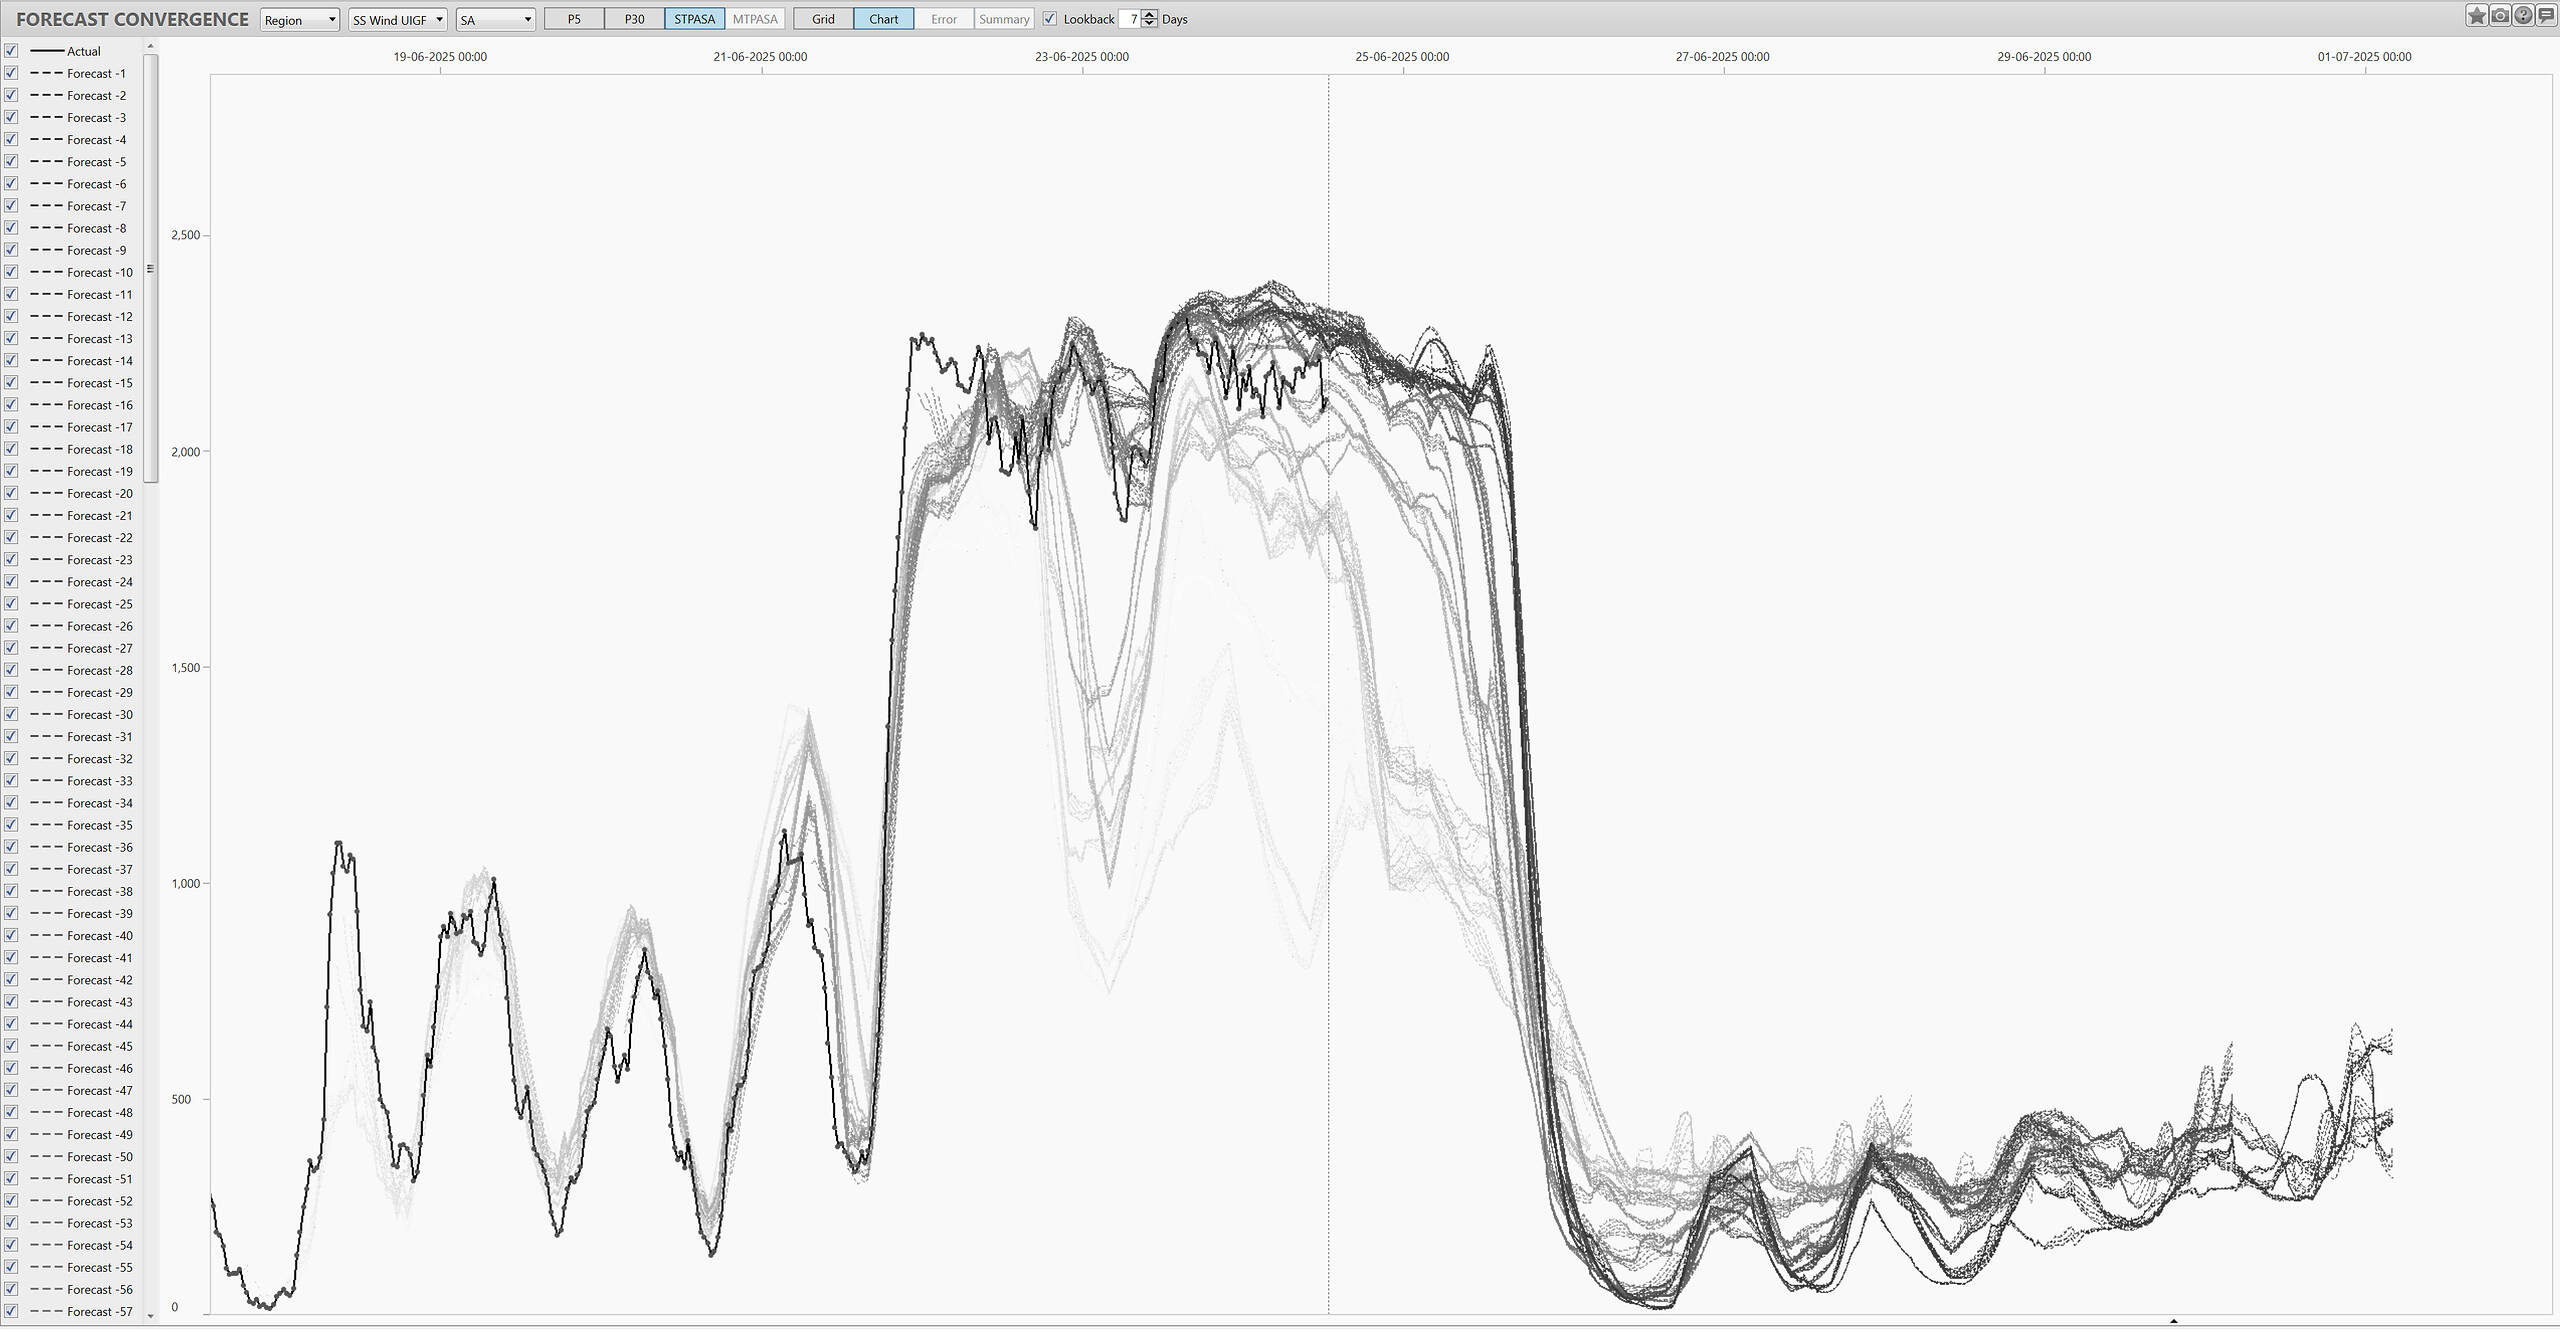Open the Error view
Screen dimensions: 2560x1332
click(944, 19)
